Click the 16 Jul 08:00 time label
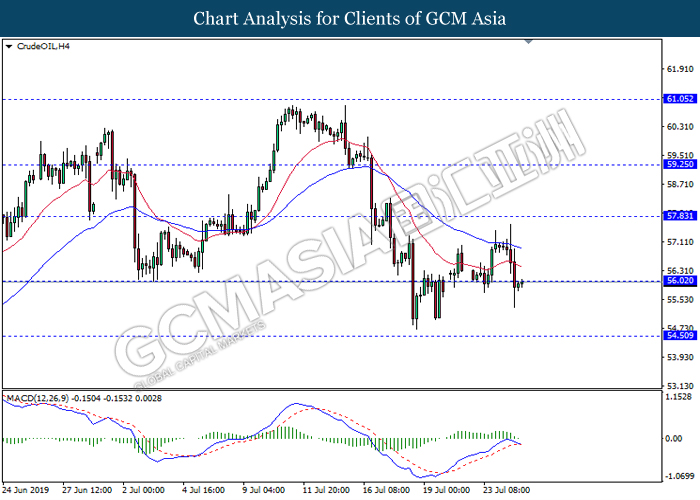 pos(386,490)
